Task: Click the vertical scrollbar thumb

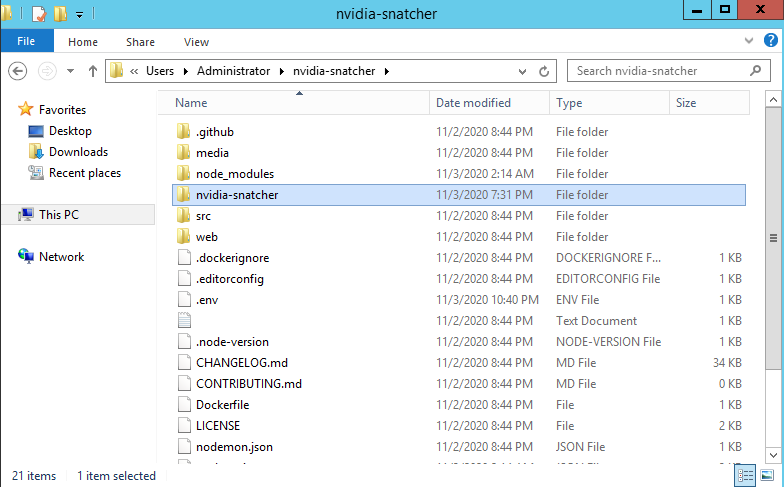Action: [x=773, y=238]
